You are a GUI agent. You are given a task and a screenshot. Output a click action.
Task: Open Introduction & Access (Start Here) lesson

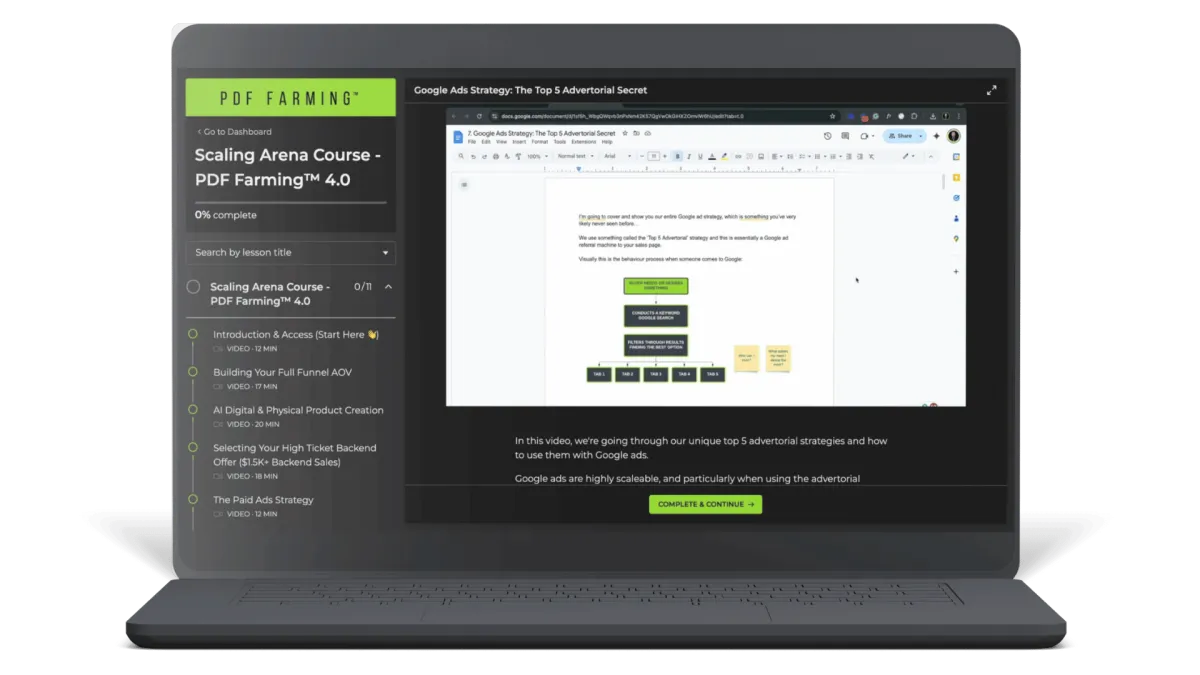coord(296,334)
